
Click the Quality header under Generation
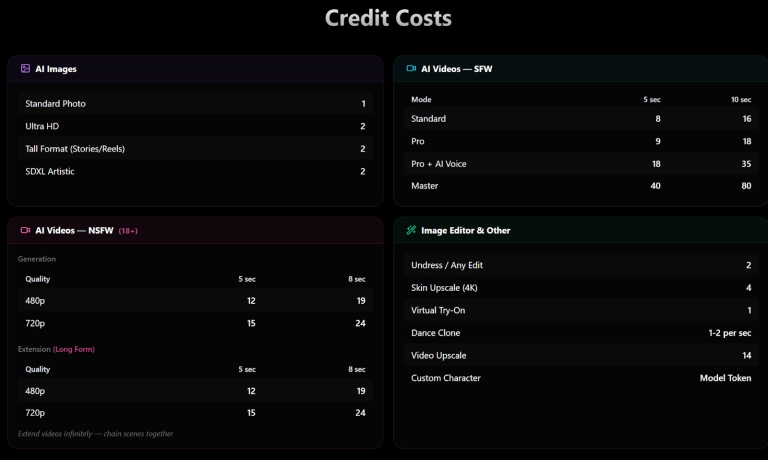coord(38,279)
